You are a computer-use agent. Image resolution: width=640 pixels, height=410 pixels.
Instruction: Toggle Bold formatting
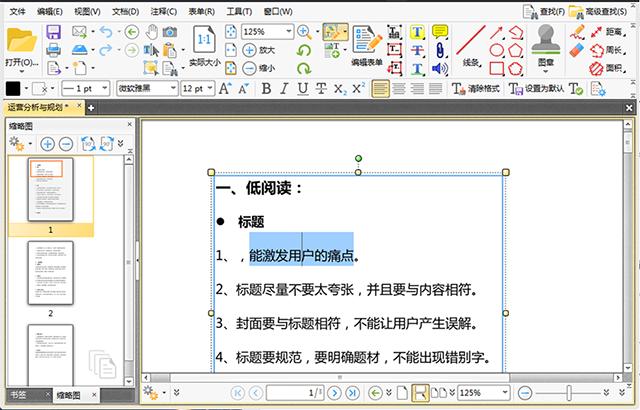(266, 88)
